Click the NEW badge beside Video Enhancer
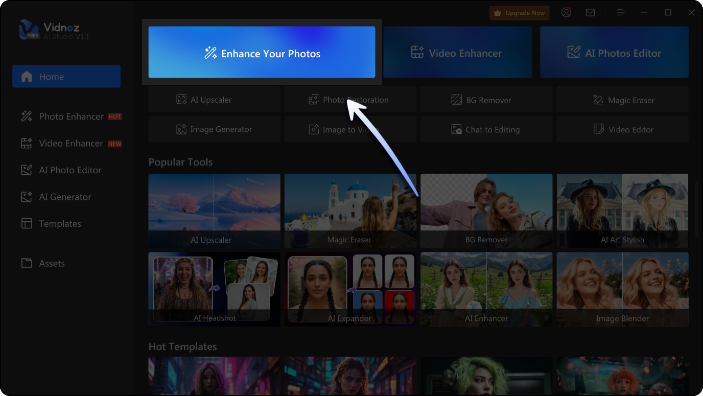The width and height of the screenshot is (703, 396). tap(115, 144)
